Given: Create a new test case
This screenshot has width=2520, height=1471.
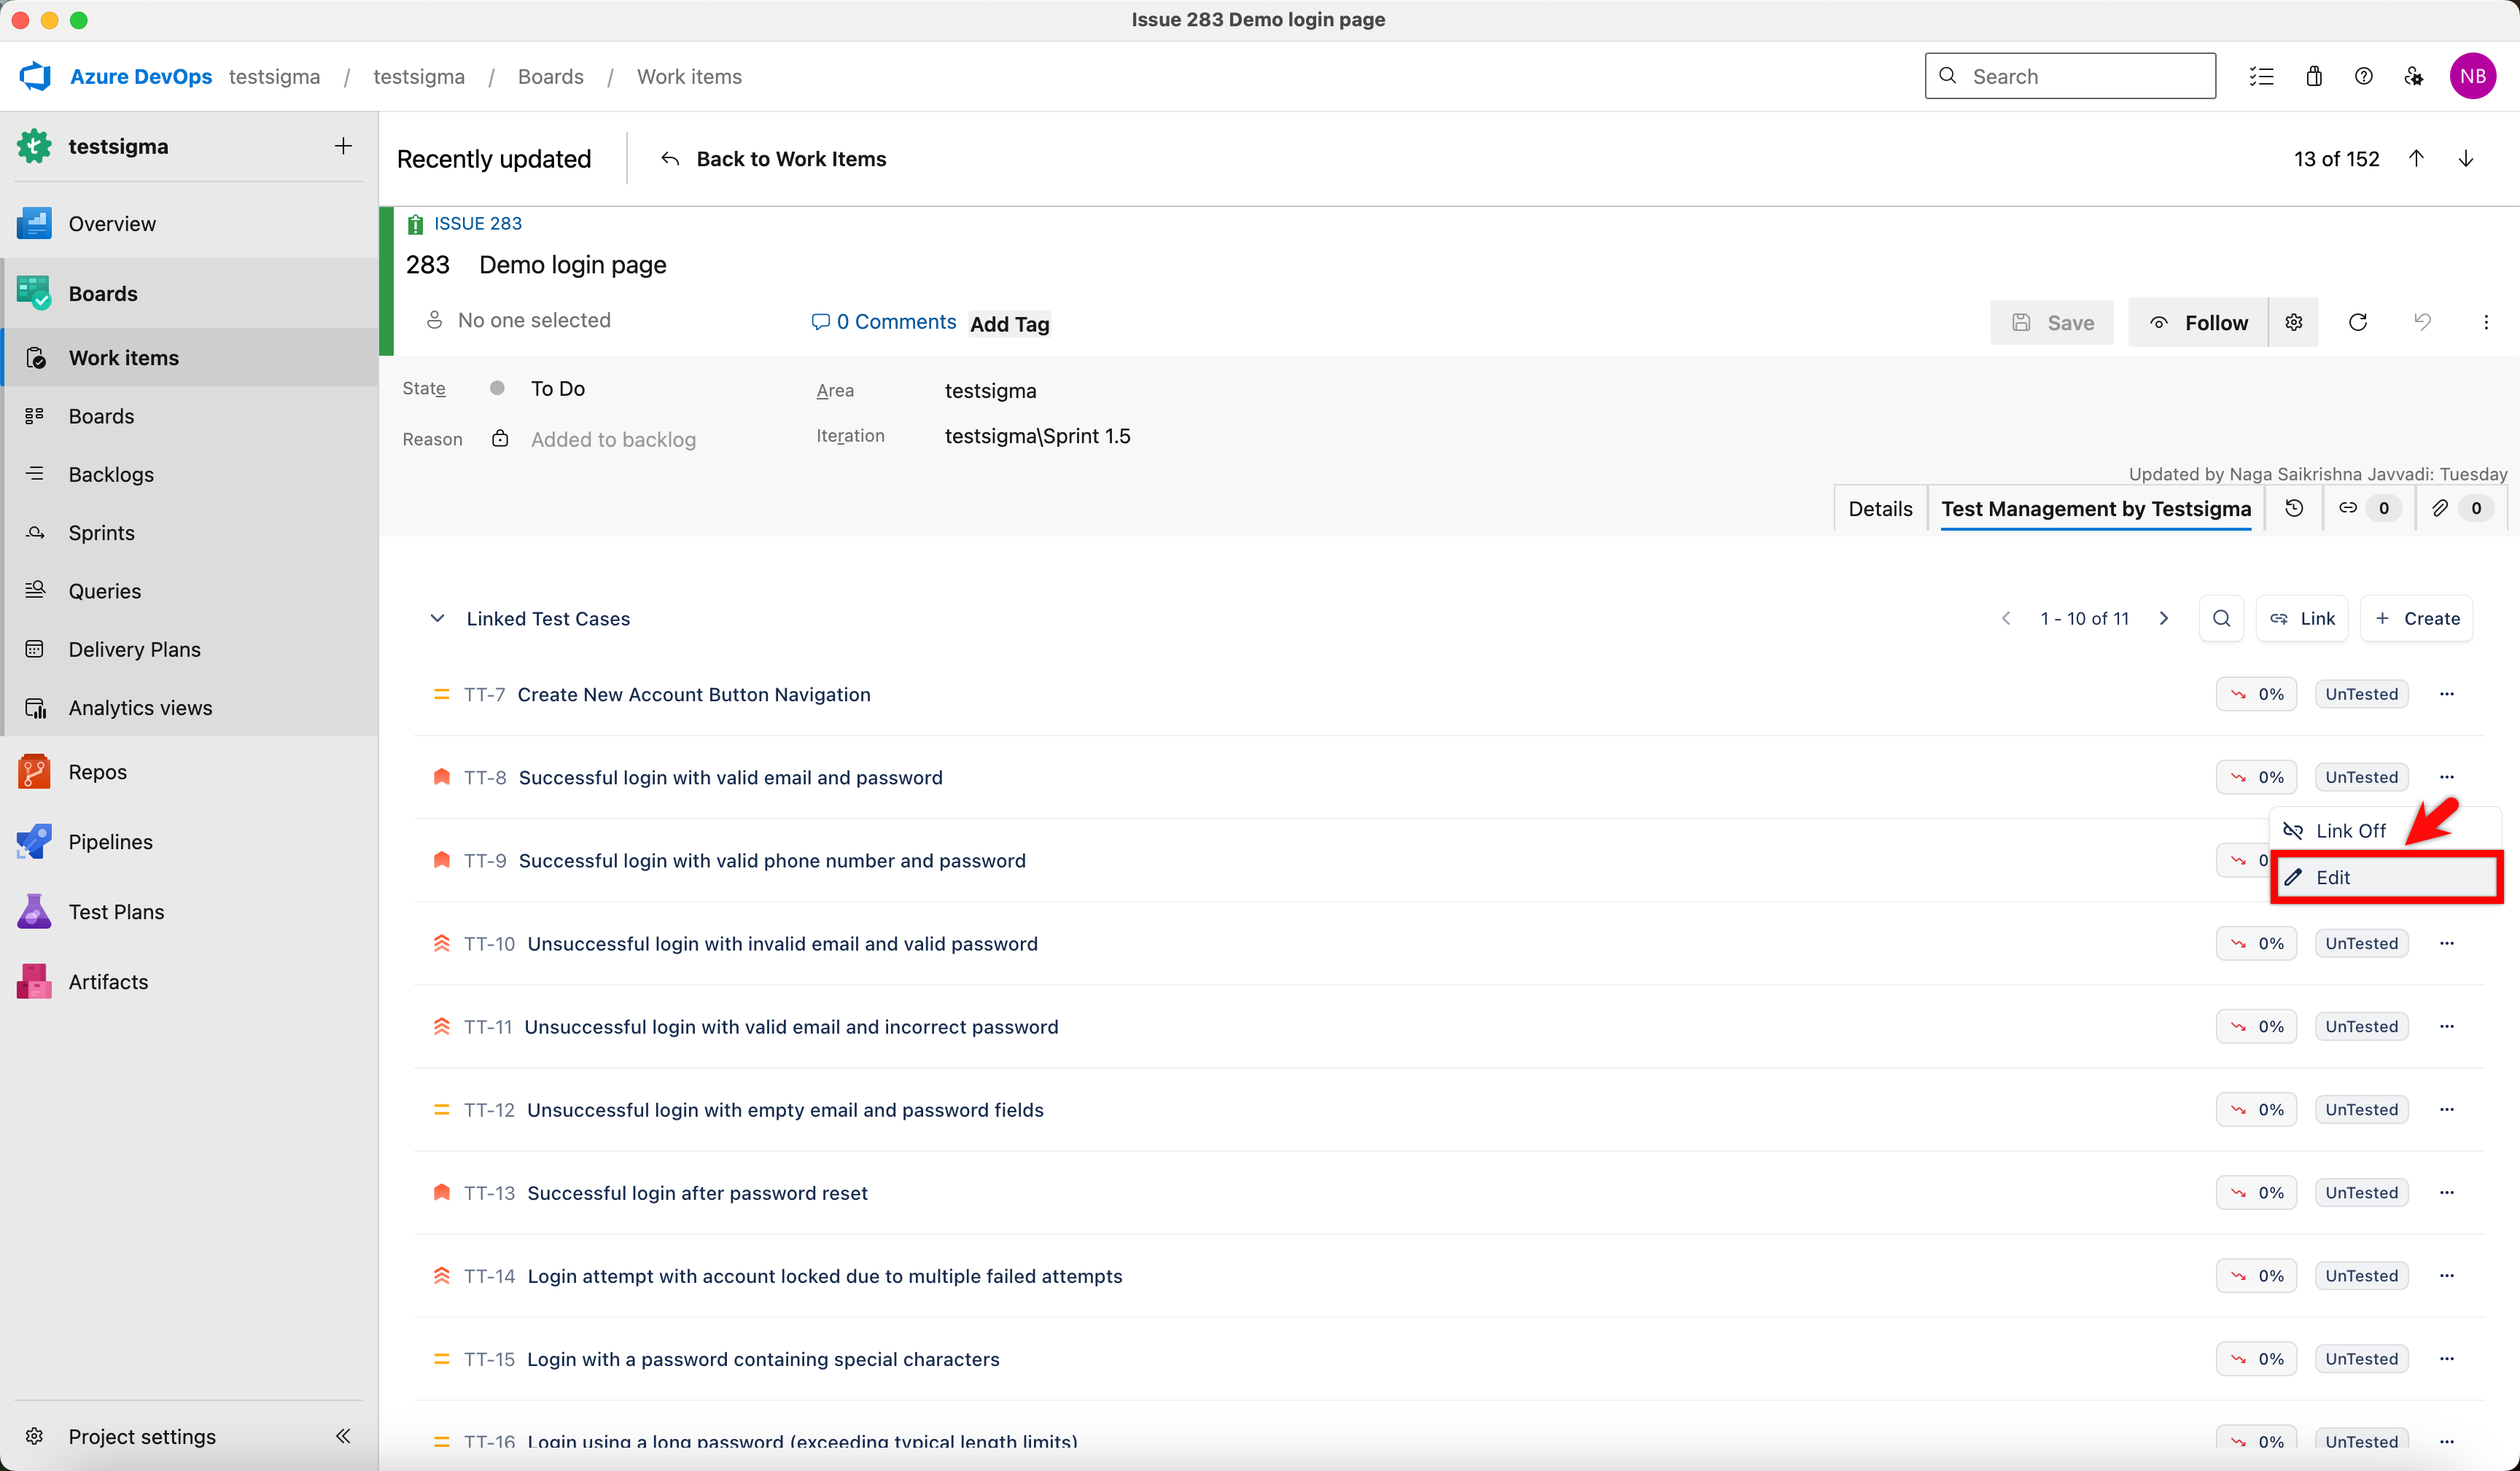Looking at the screenshot, I should (2417, 618).
